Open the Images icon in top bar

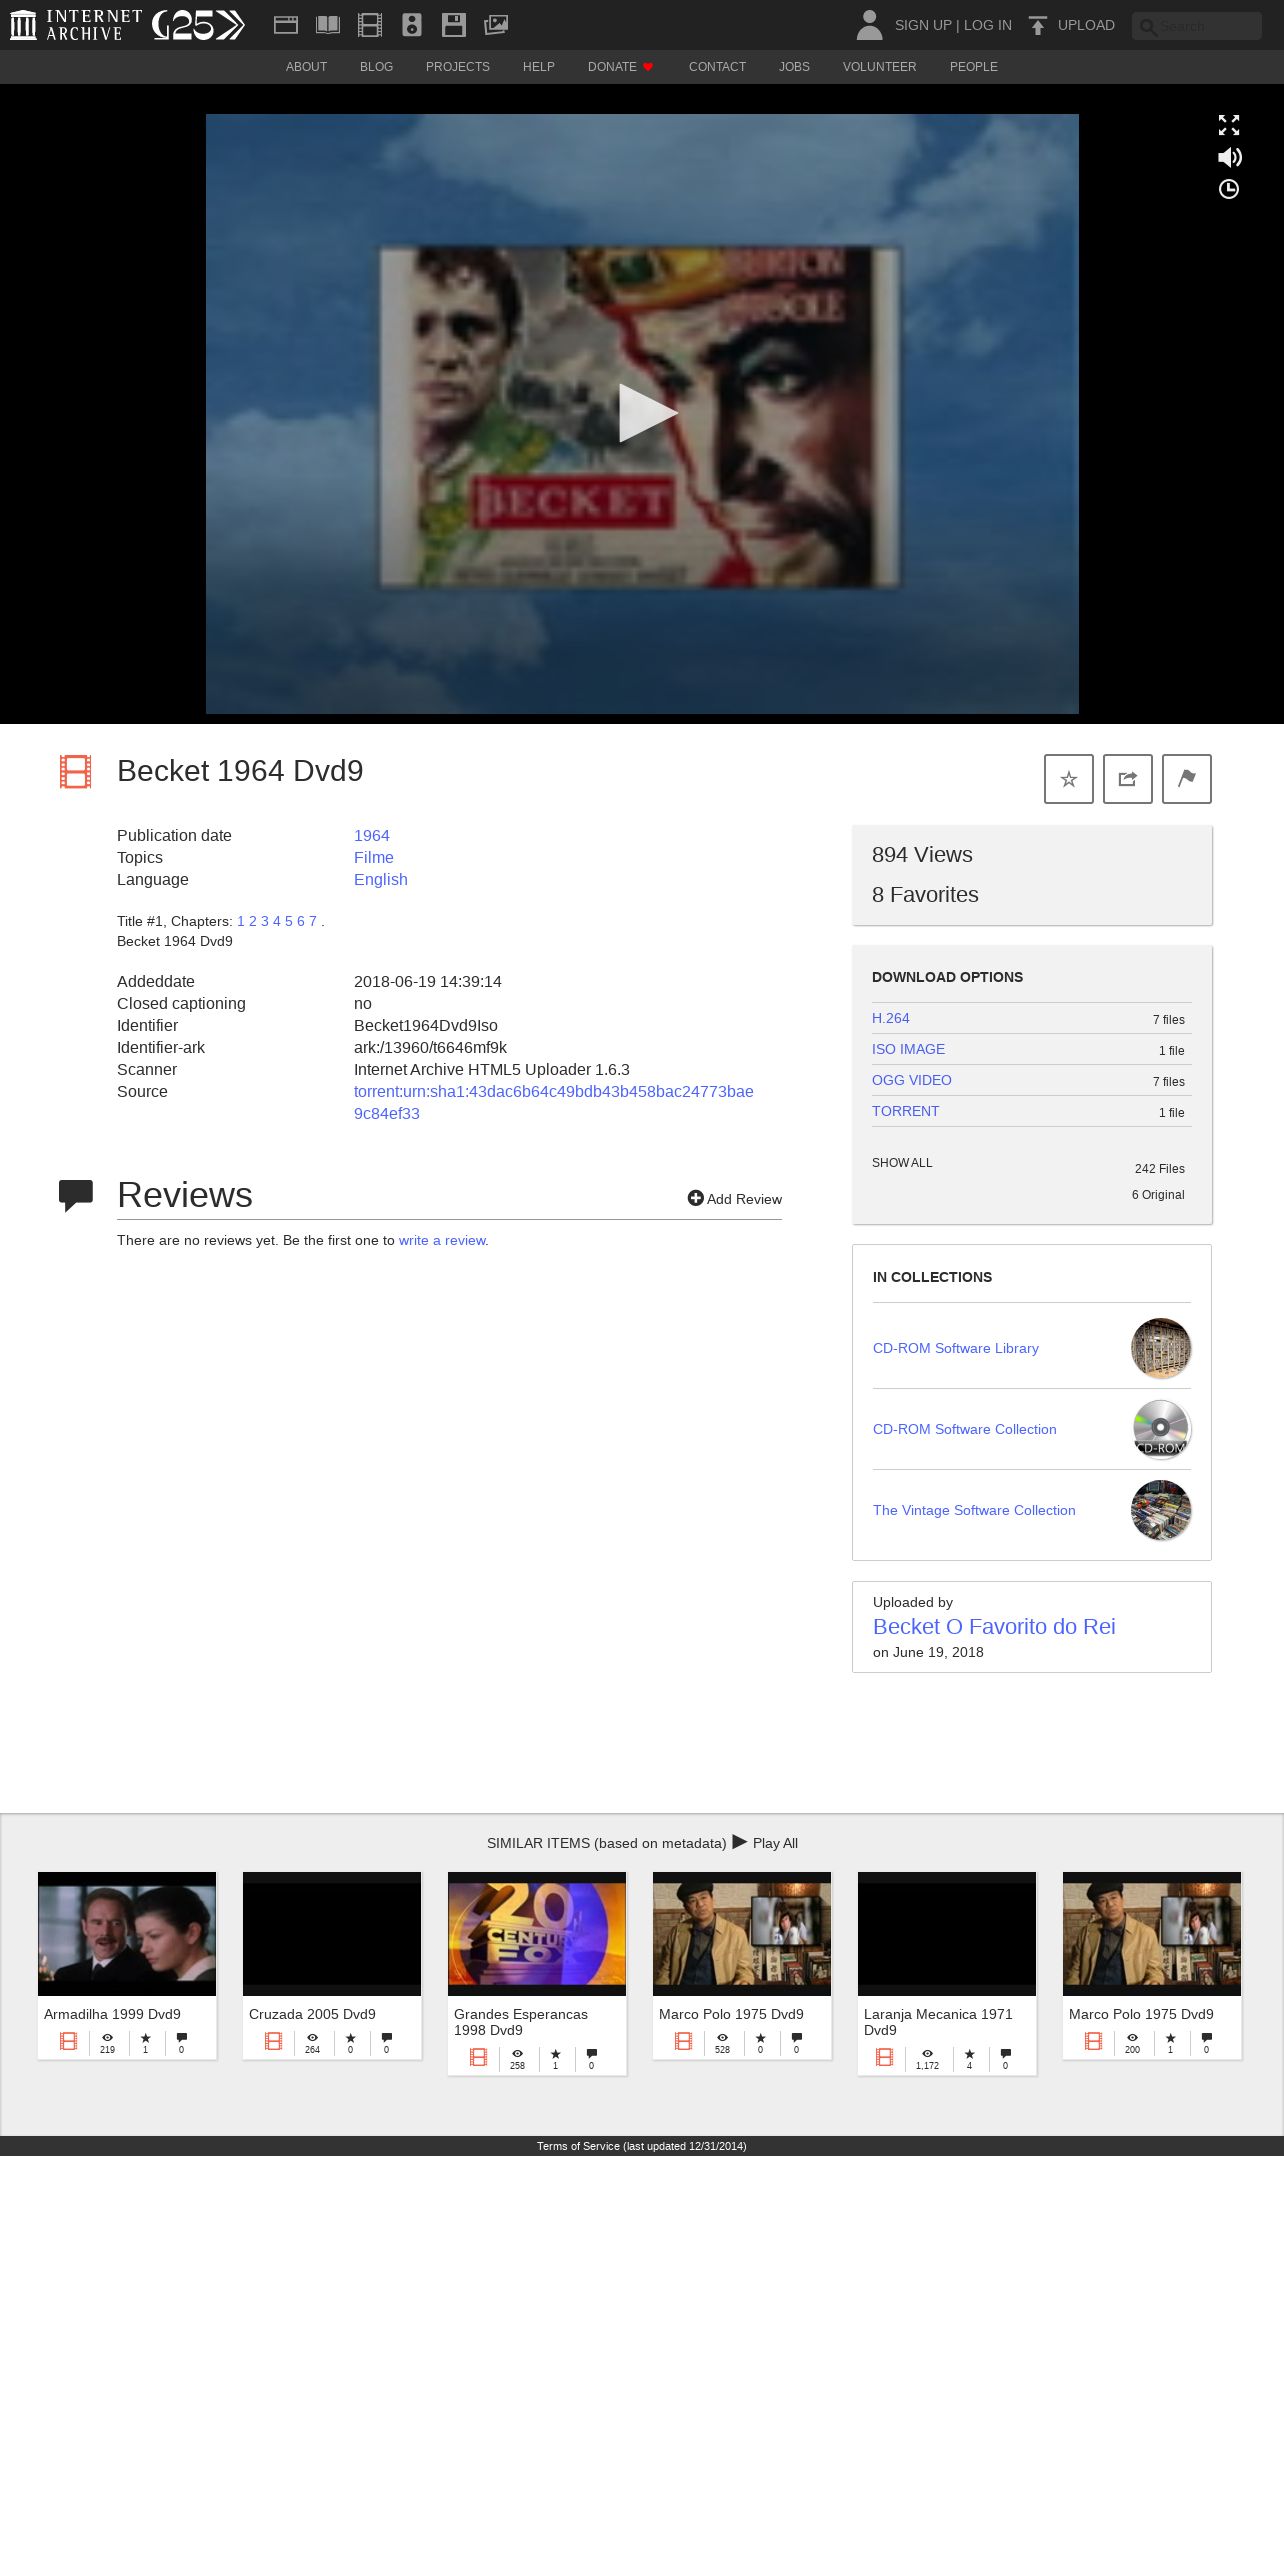(496, 25)
